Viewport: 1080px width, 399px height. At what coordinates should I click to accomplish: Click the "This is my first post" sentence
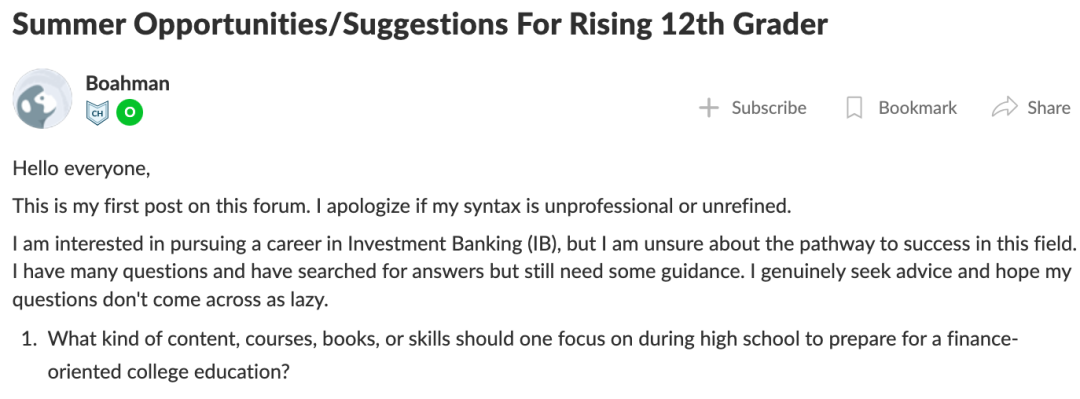402,206
